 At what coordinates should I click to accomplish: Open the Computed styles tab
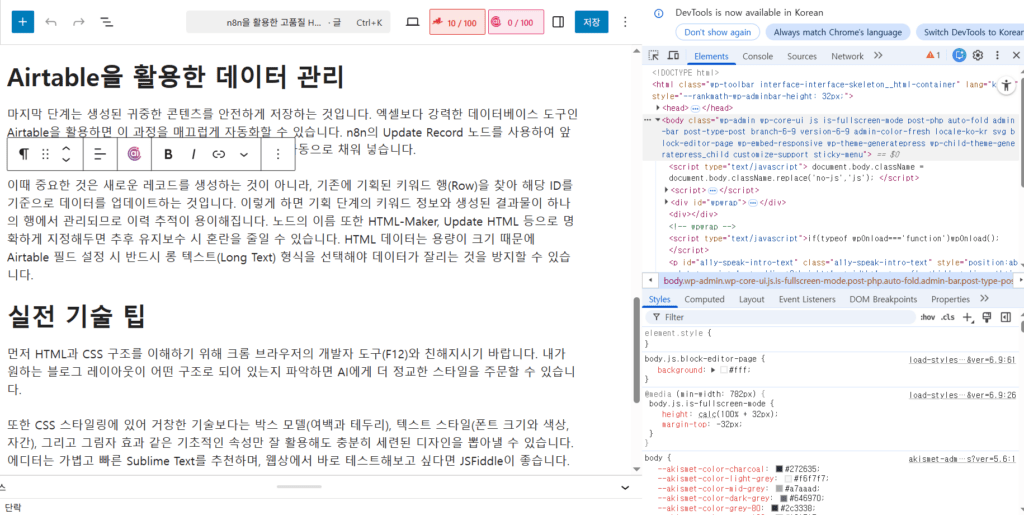704,299
